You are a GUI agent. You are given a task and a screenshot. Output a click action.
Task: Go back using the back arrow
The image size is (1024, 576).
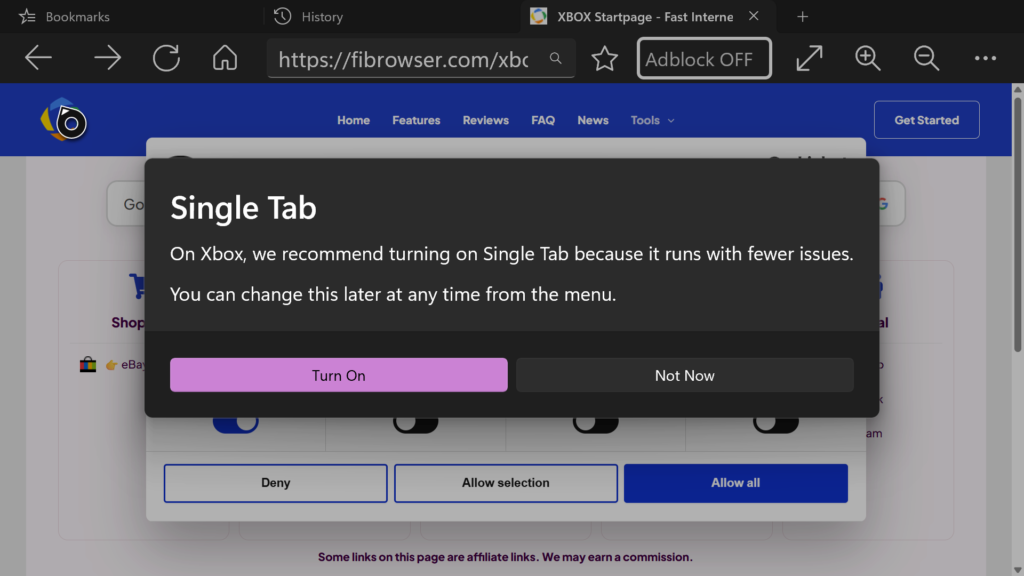coord(38,58)
